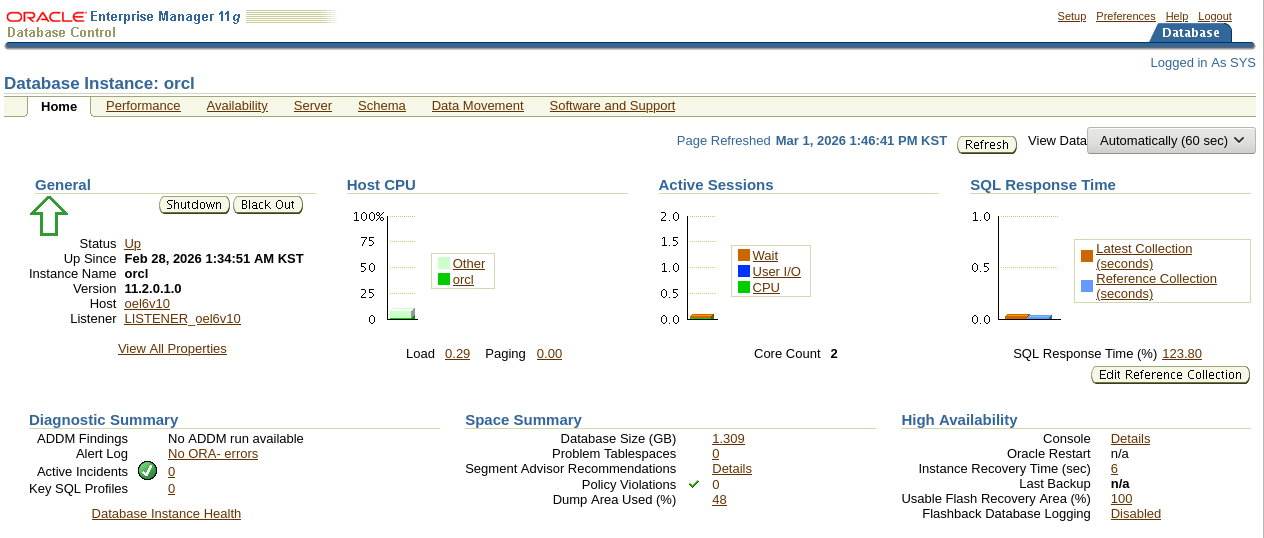Click the Logout link

click(1215, 16)
